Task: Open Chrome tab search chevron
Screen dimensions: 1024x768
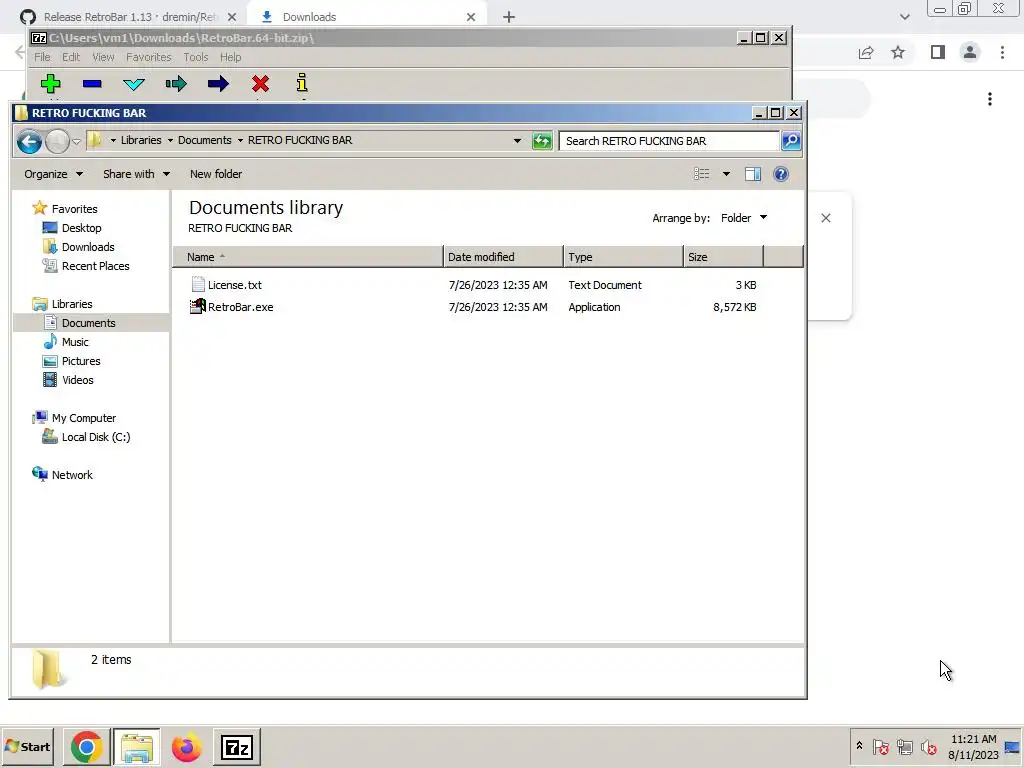Action: pyautogui.click(x=904, y=17)
